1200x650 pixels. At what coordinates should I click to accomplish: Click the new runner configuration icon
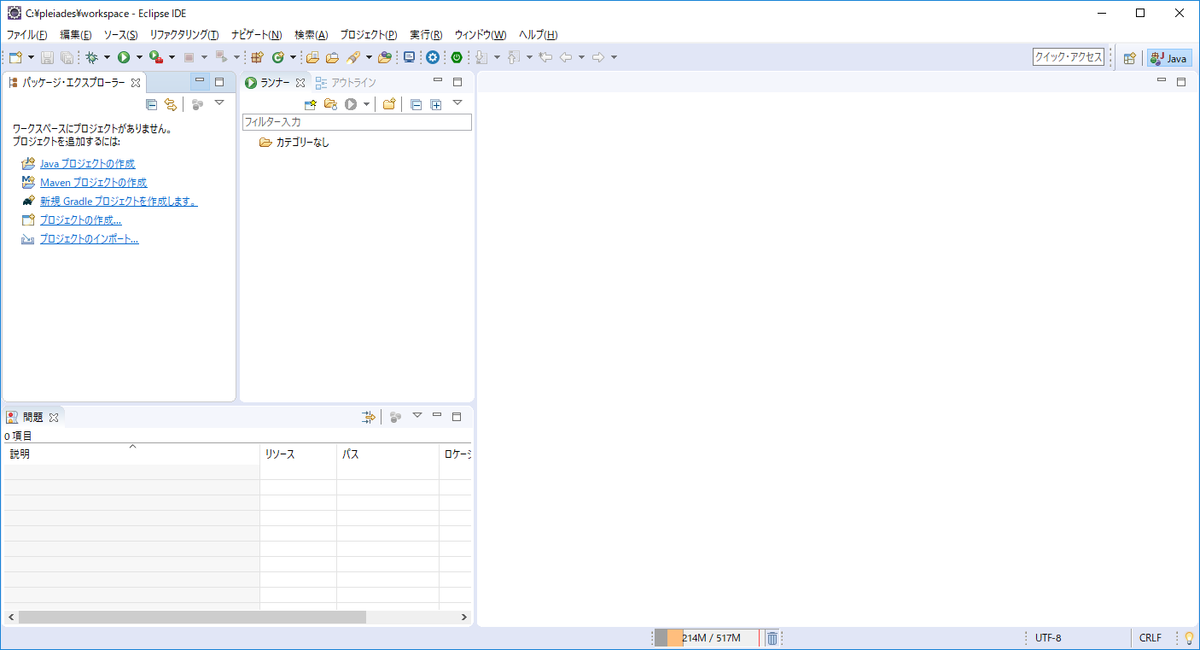310,104
